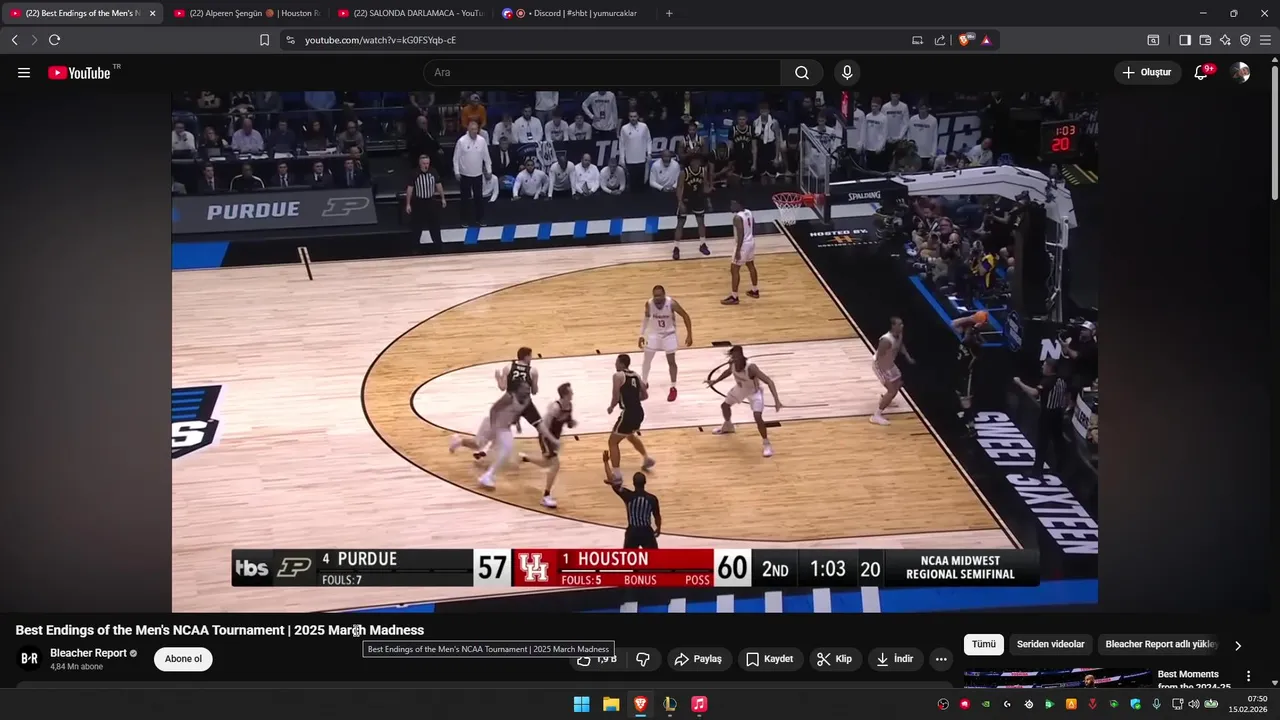Image resolution: width=1280 pixels, height=720 pixels.
Task: Open File Explorer from taskbar
Action: pyautogui.click(x=611, y=704)
